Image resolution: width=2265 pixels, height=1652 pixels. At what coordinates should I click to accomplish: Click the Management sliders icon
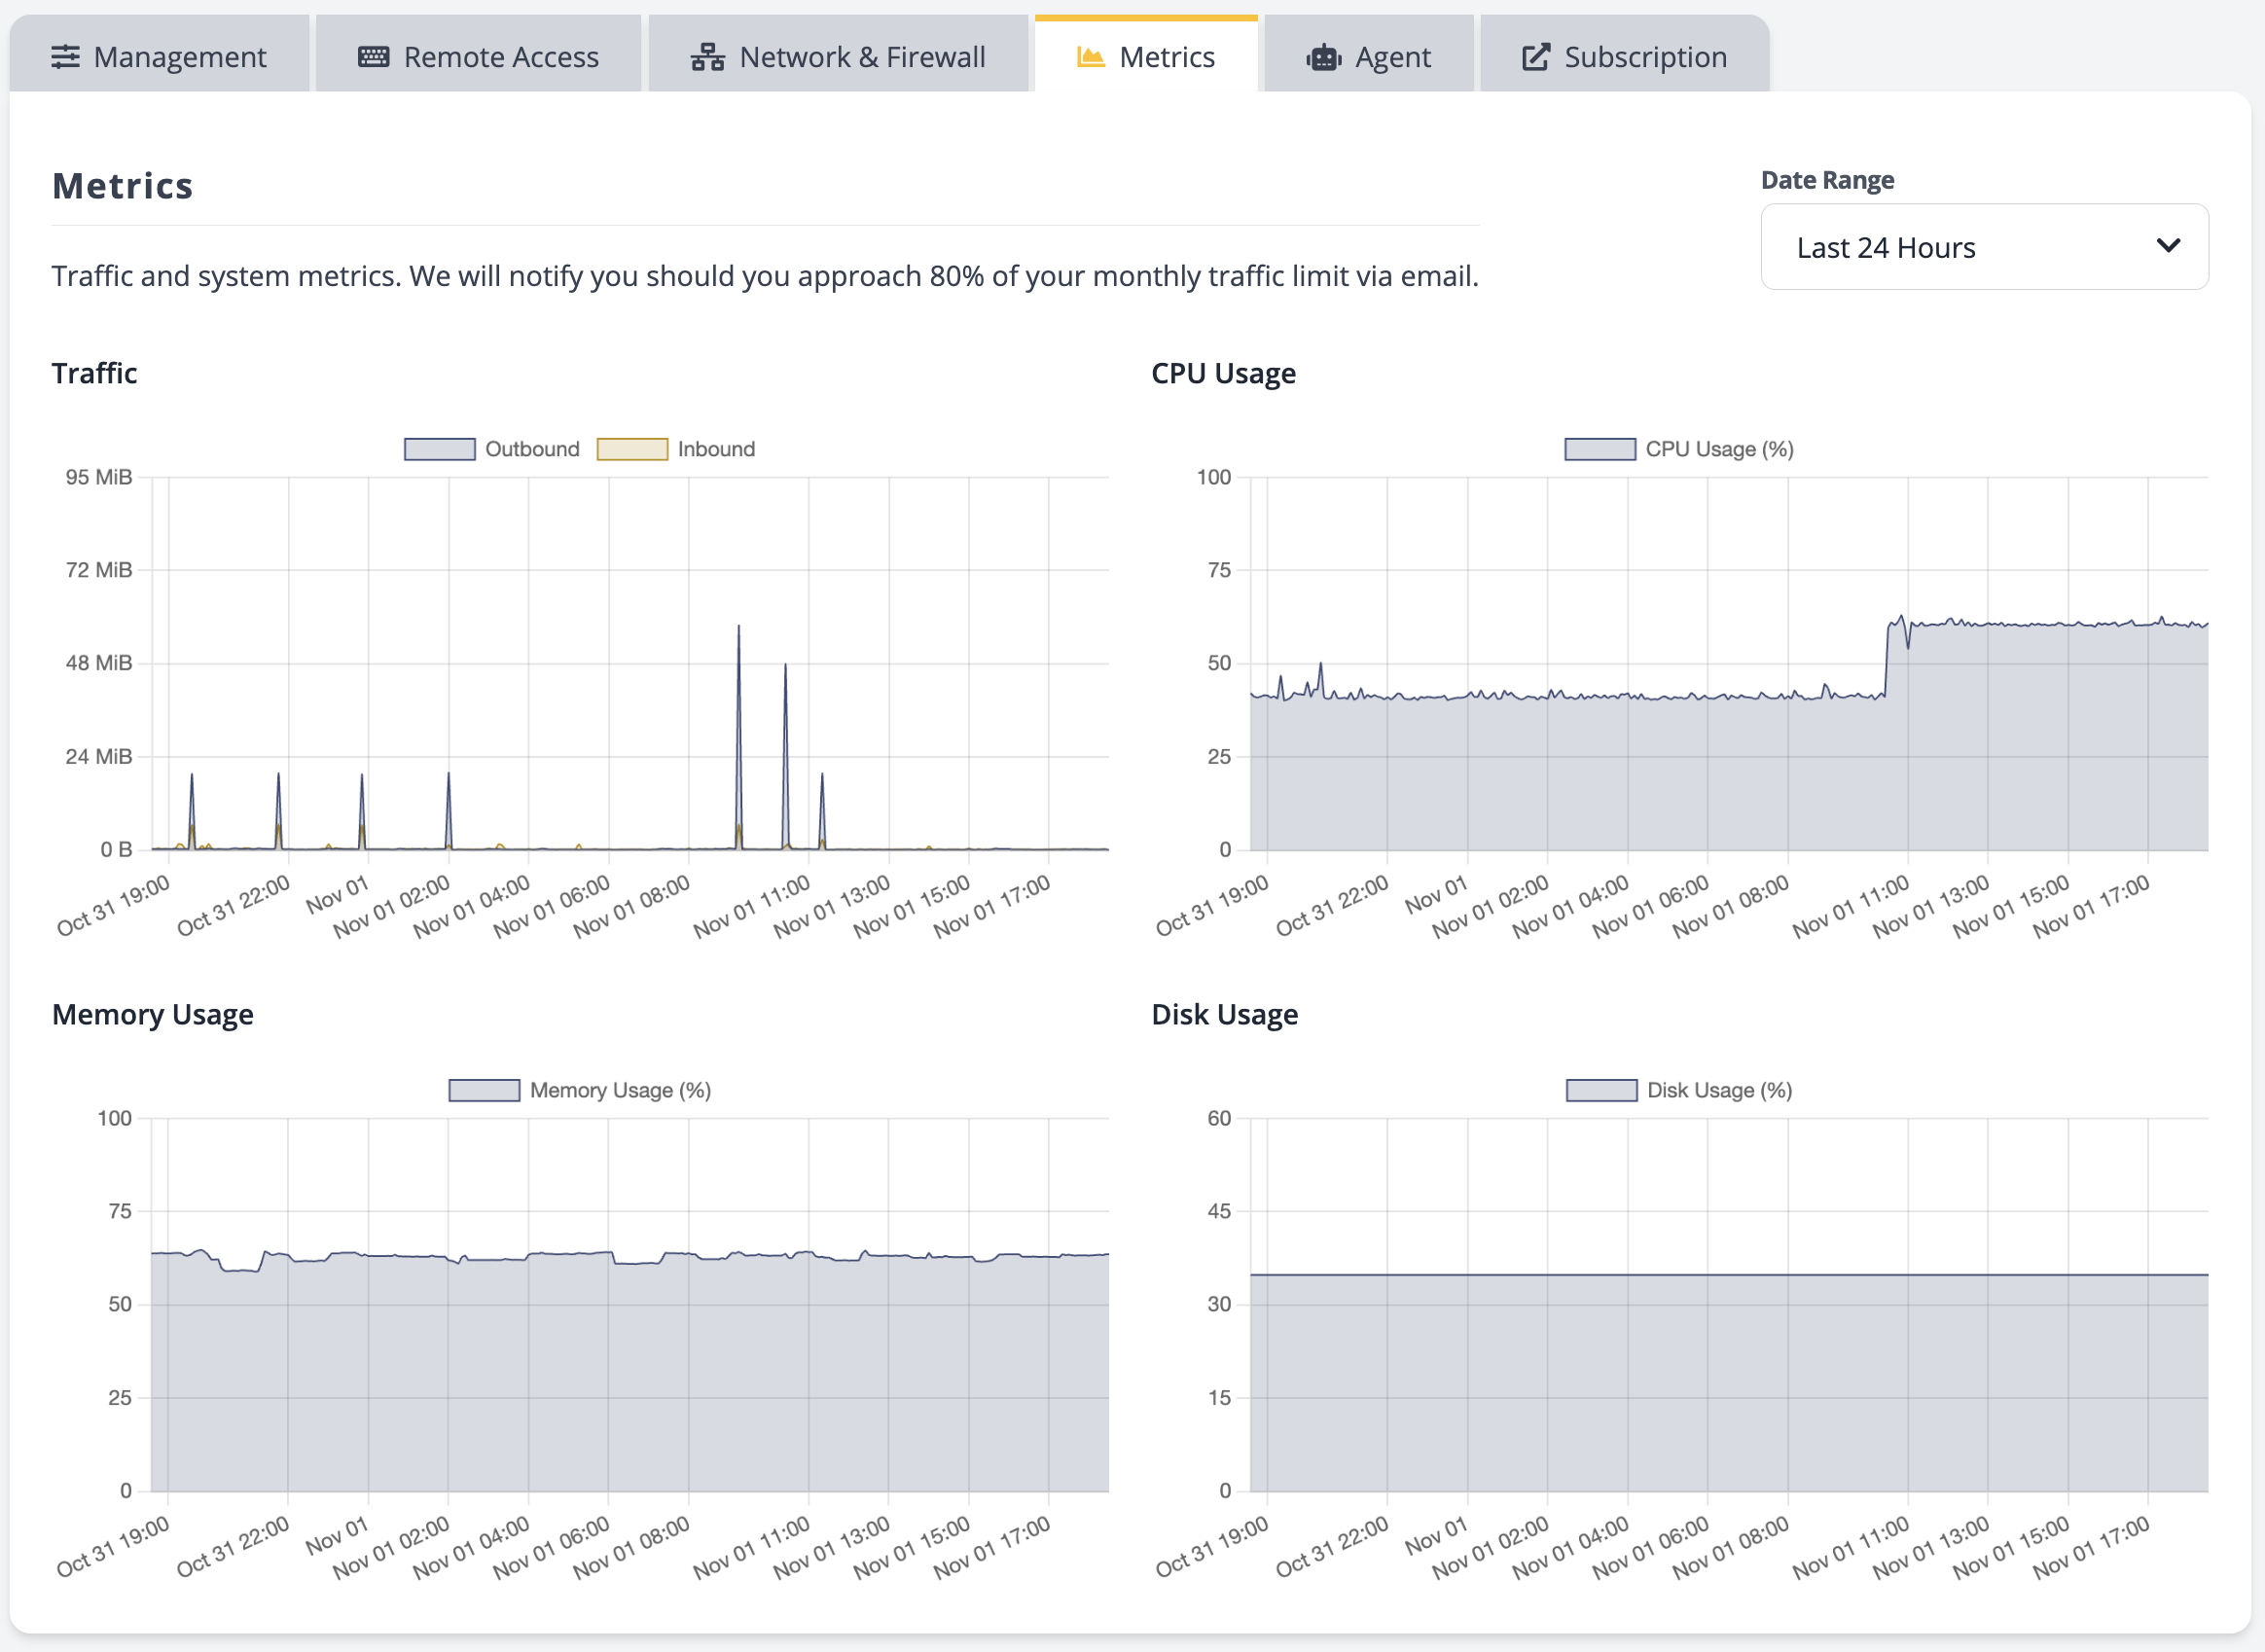(66, 57)
